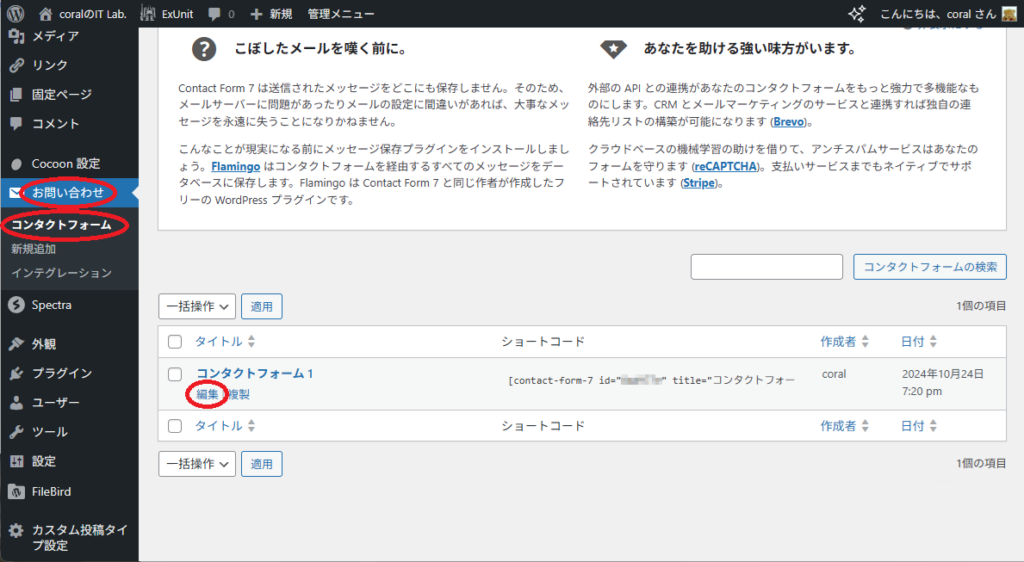Click the question mark help icon
The height and width of the screenshot is (562, 1024).
coord(204,49)
